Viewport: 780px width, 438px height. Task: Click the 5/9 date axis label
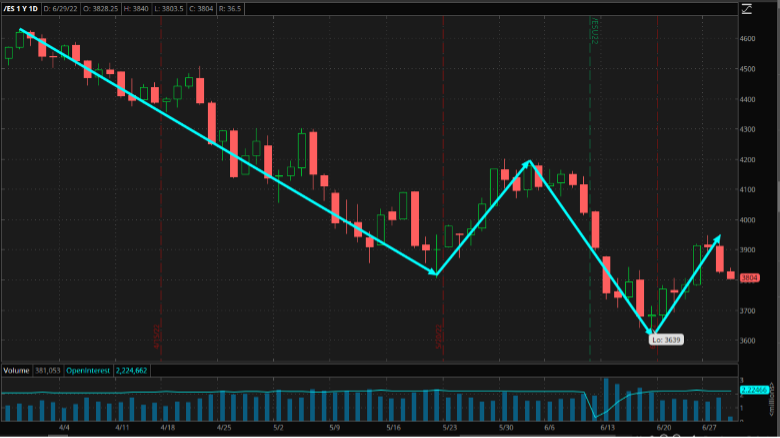[x=335, y=428]
